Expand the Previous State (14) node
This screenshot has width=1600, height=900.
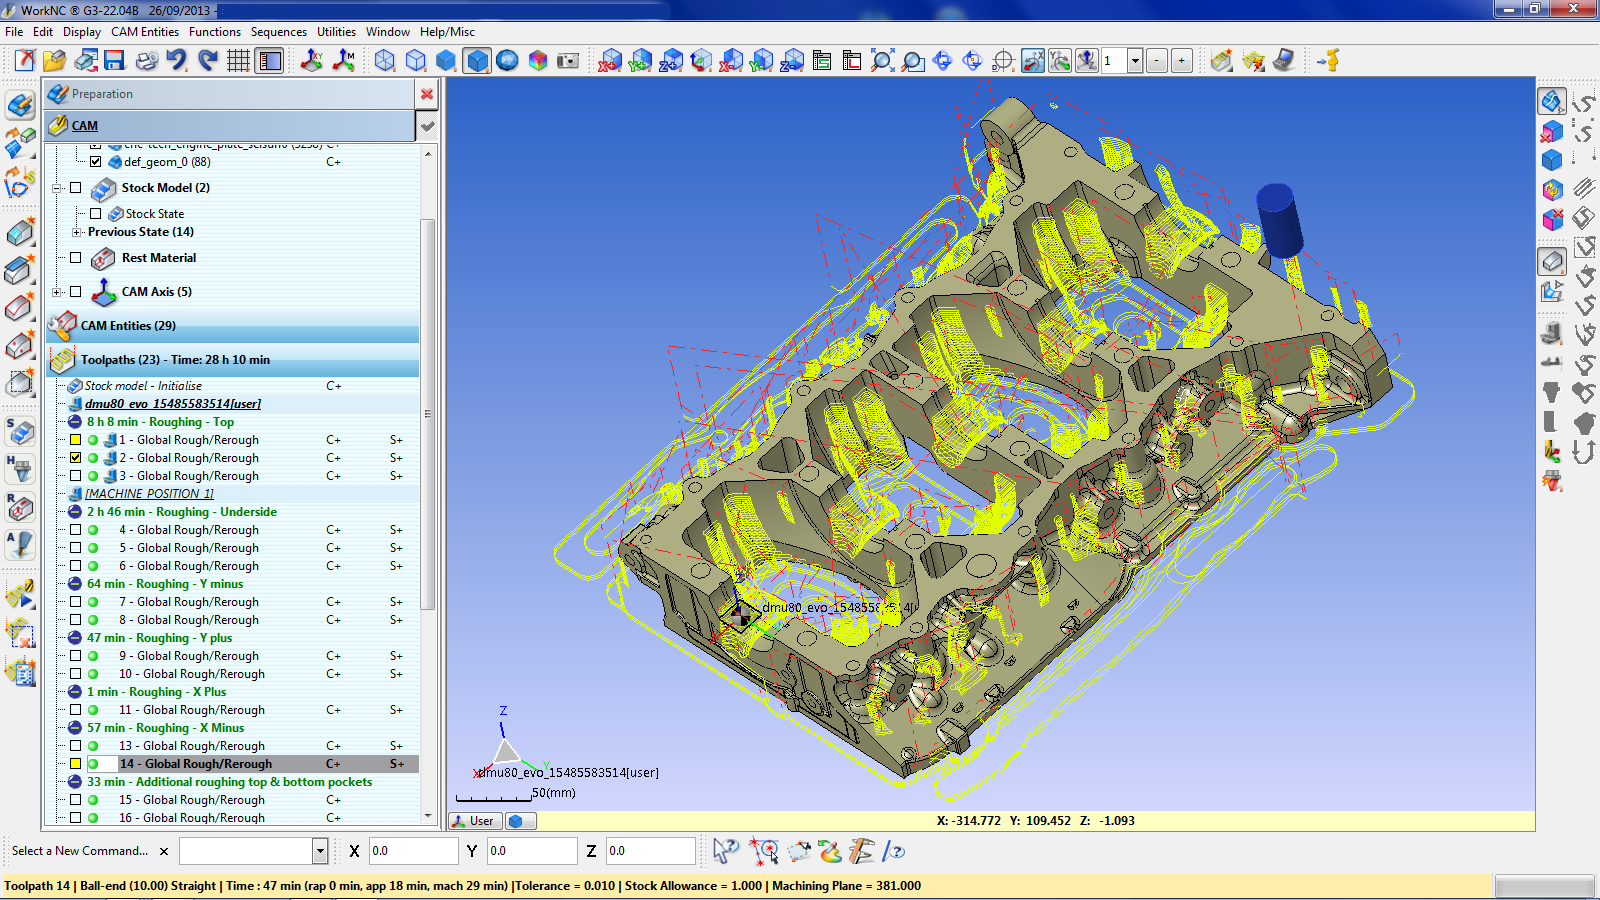coord(77,232)
